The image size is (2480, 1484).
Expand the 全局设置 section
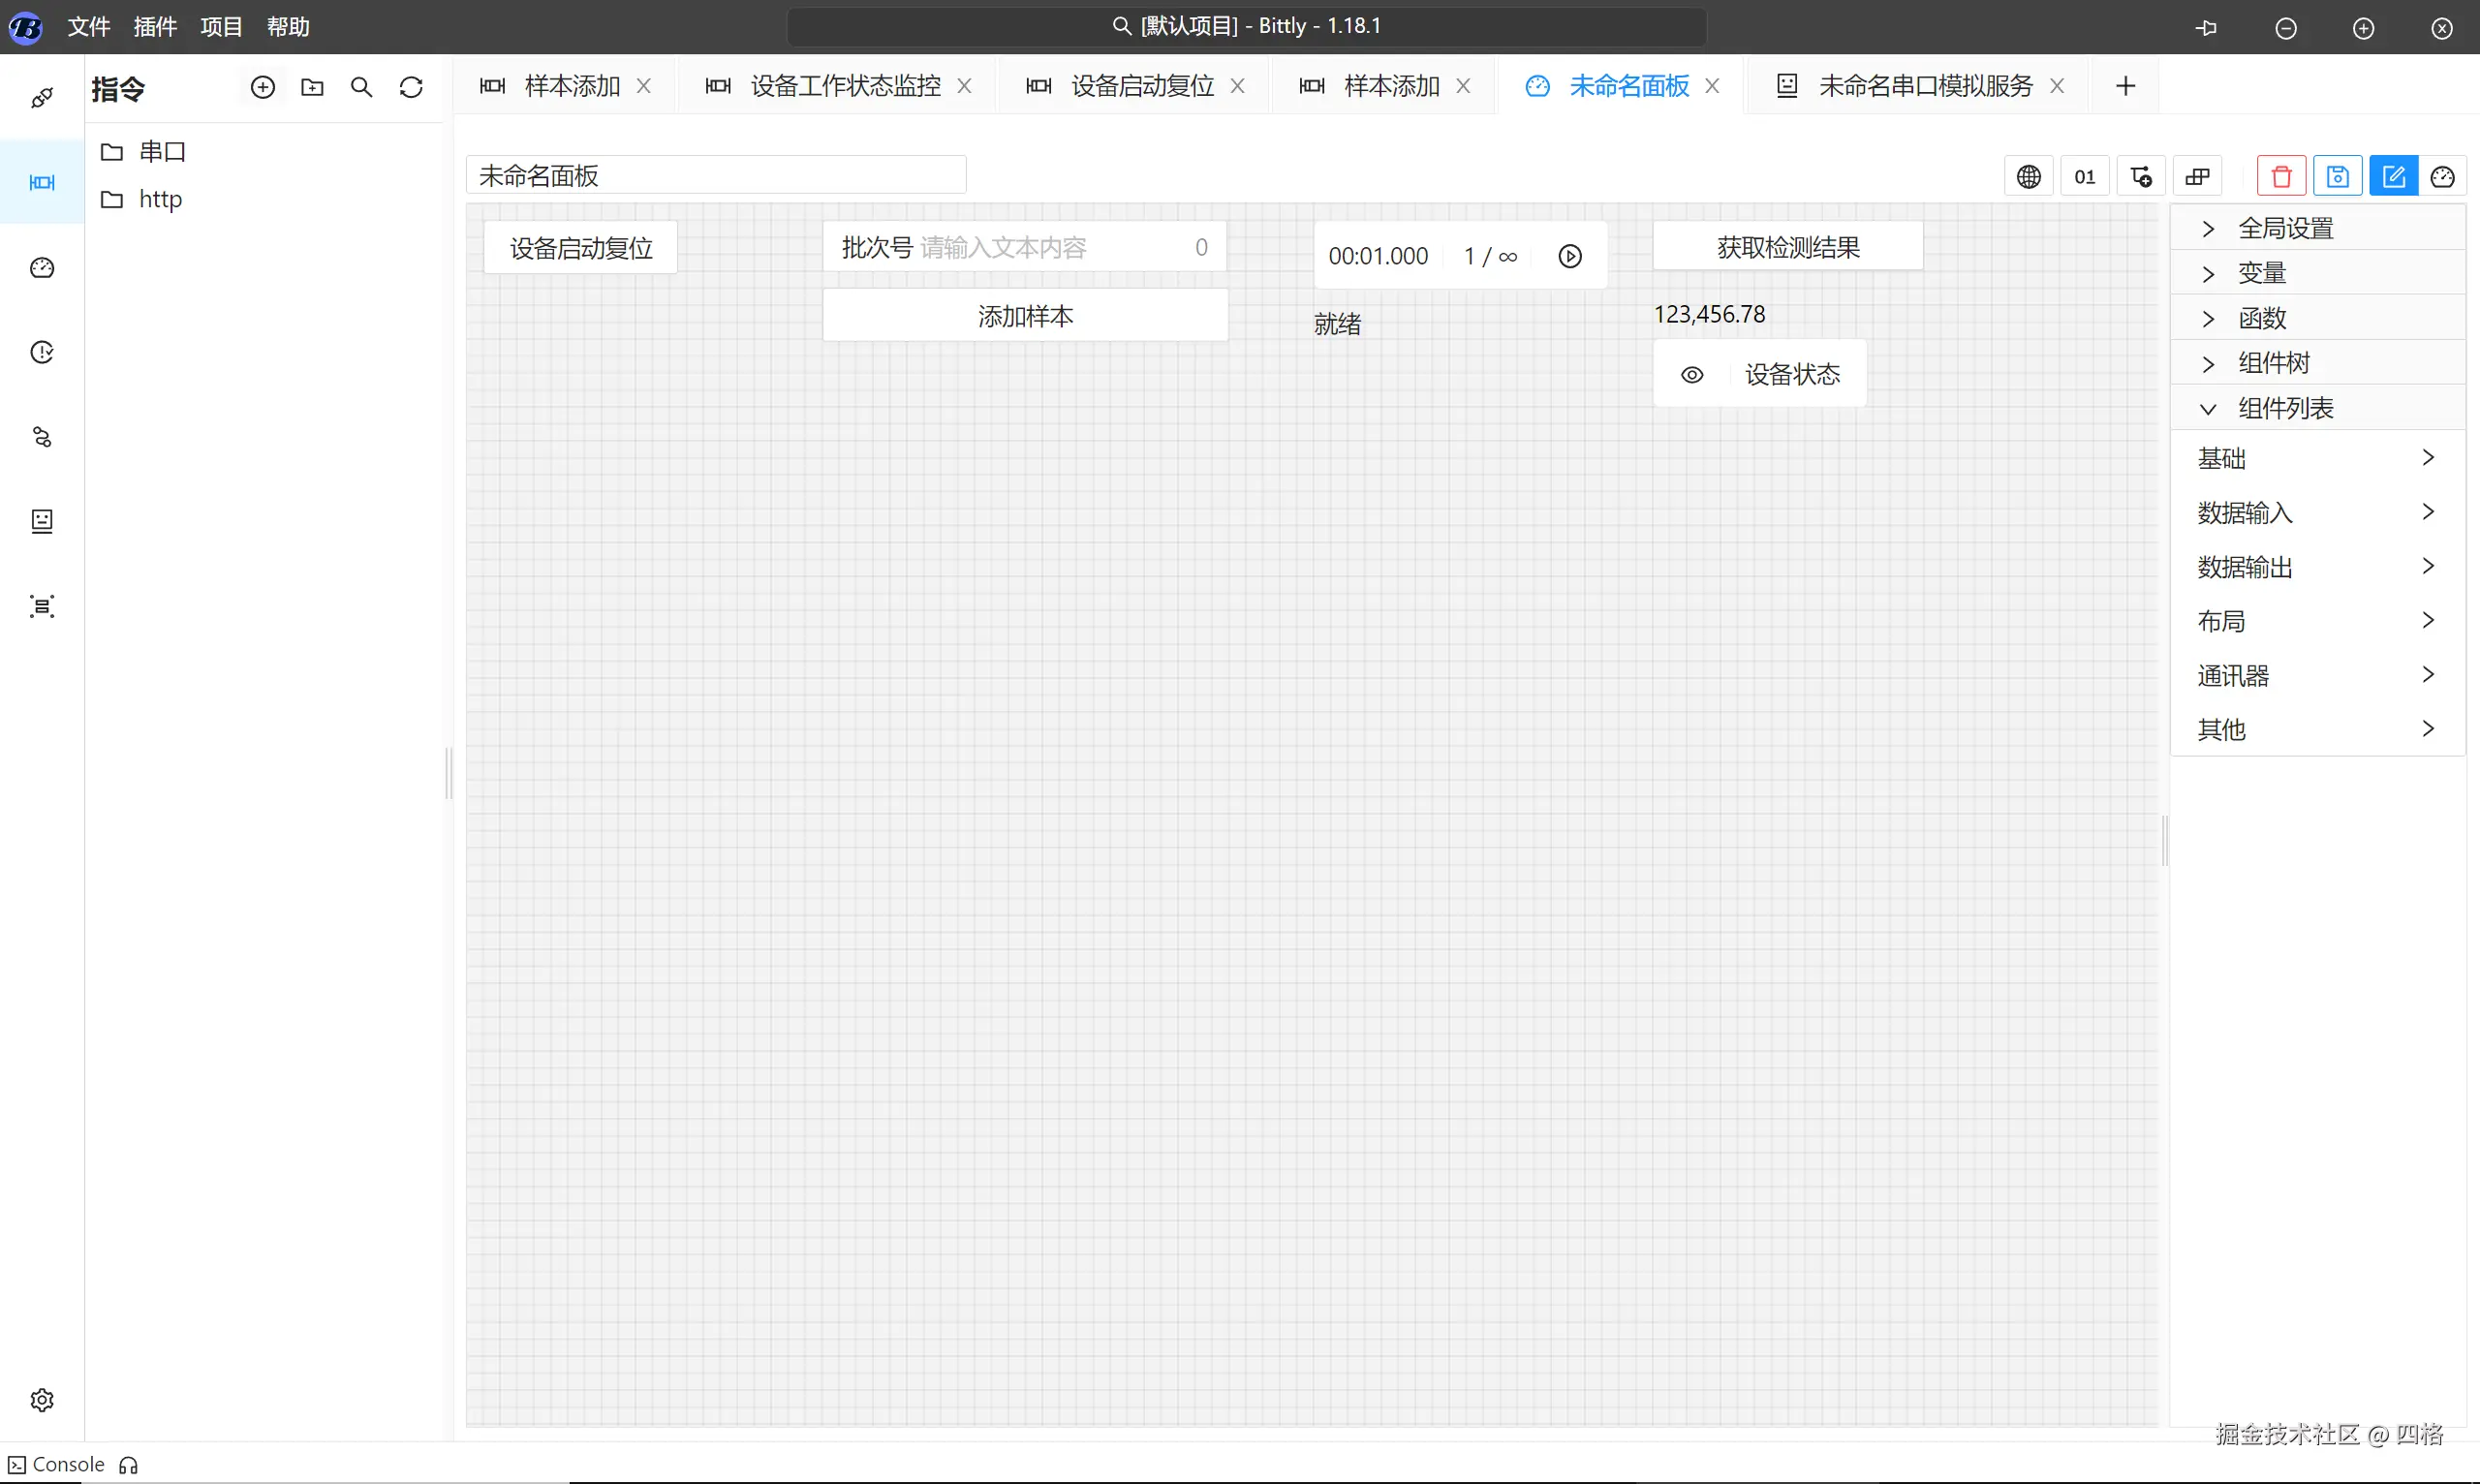2284,228
